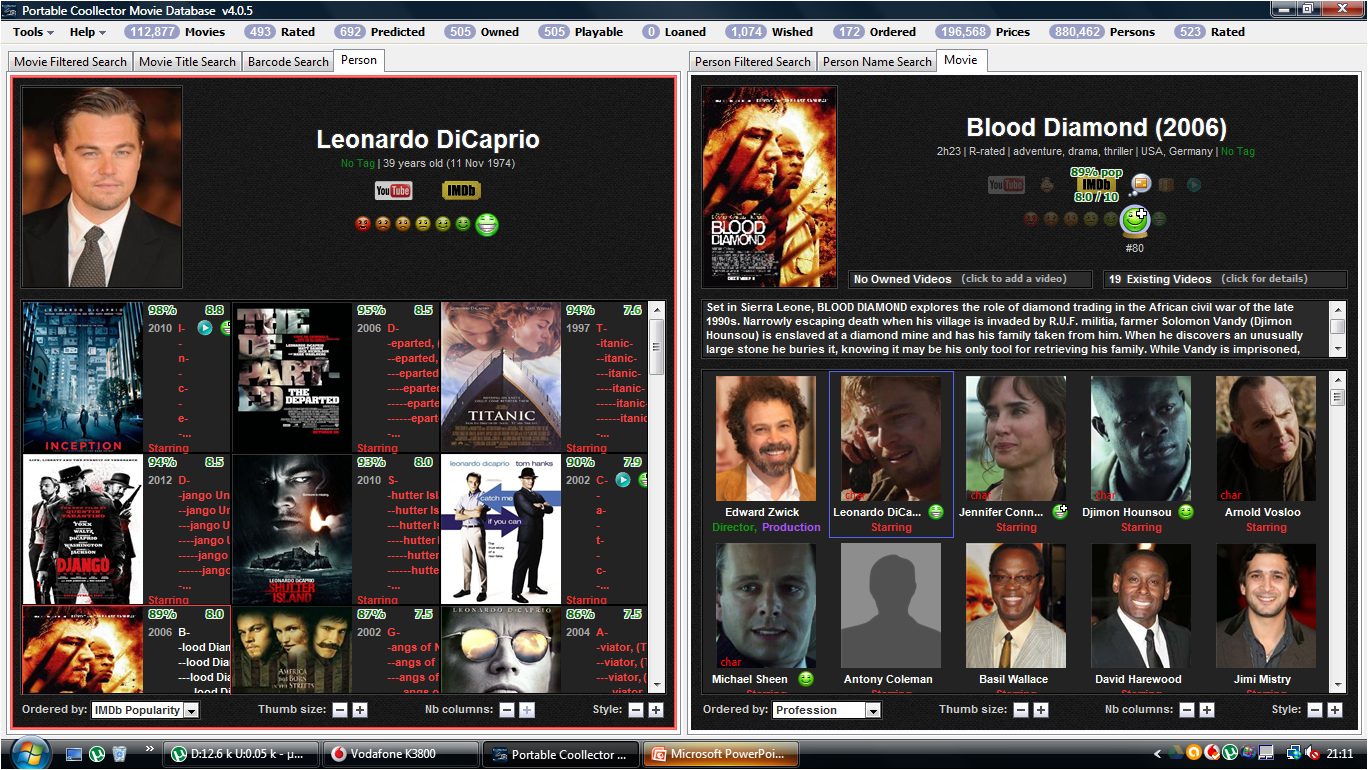Viewport: 1368px width, 770px height.
Task: Click the green smiley next to Leonardo DiCaprio cast
Action: (936, 512)
